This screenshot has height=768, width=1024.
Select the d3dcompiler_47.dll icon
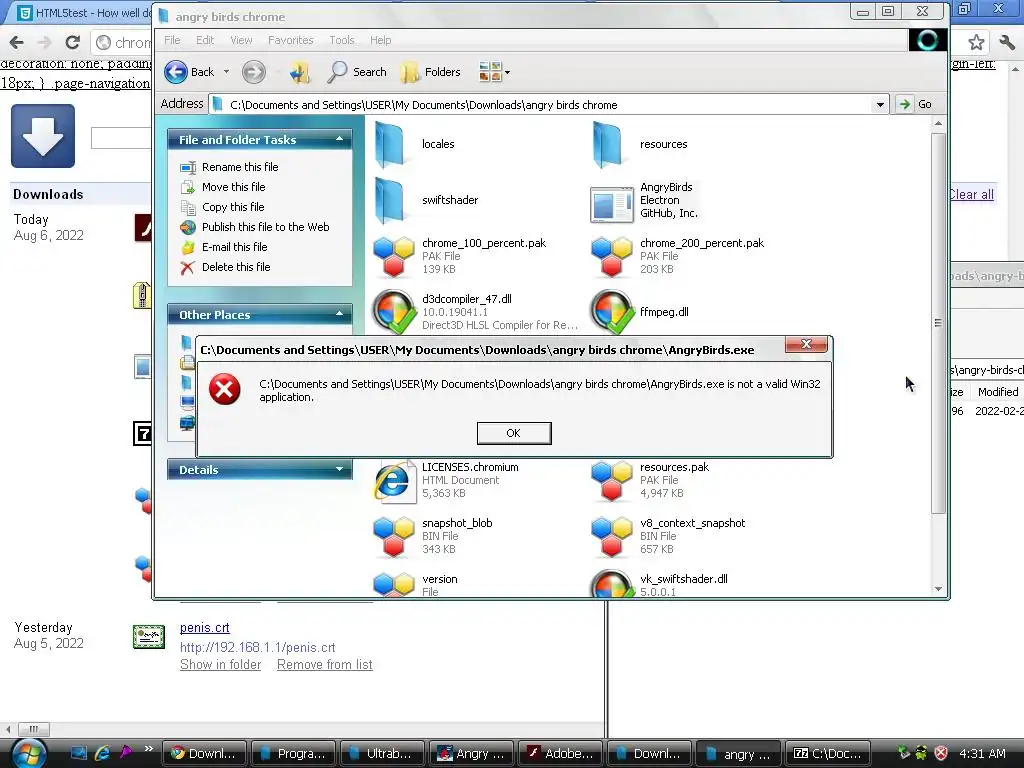point(394,311)
